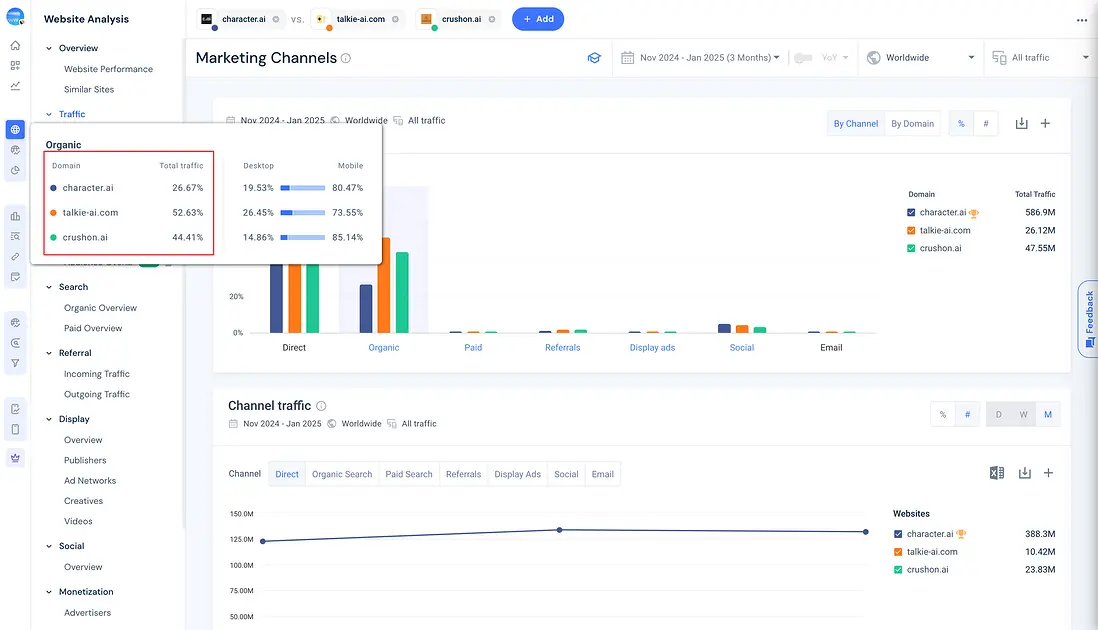This screenshot has width=1098, height=630.
Task: Open the Worldwide country dropdown
Action: pos(920,58)
